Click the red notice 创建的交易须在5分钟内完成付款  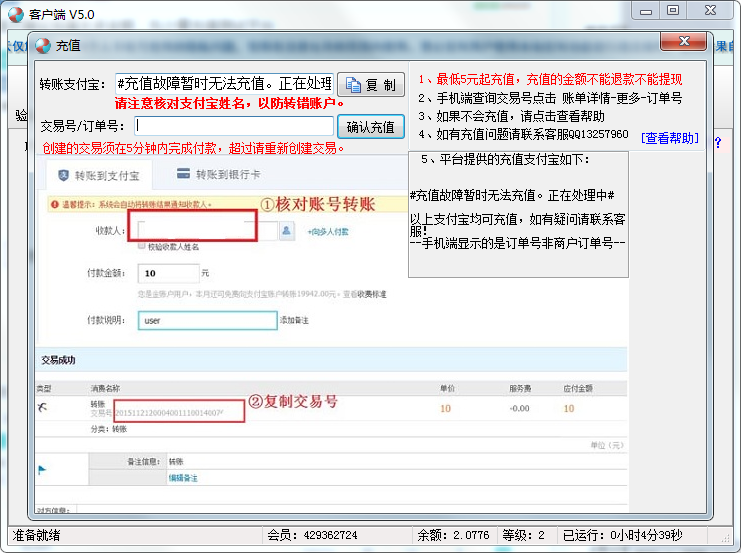193,148
